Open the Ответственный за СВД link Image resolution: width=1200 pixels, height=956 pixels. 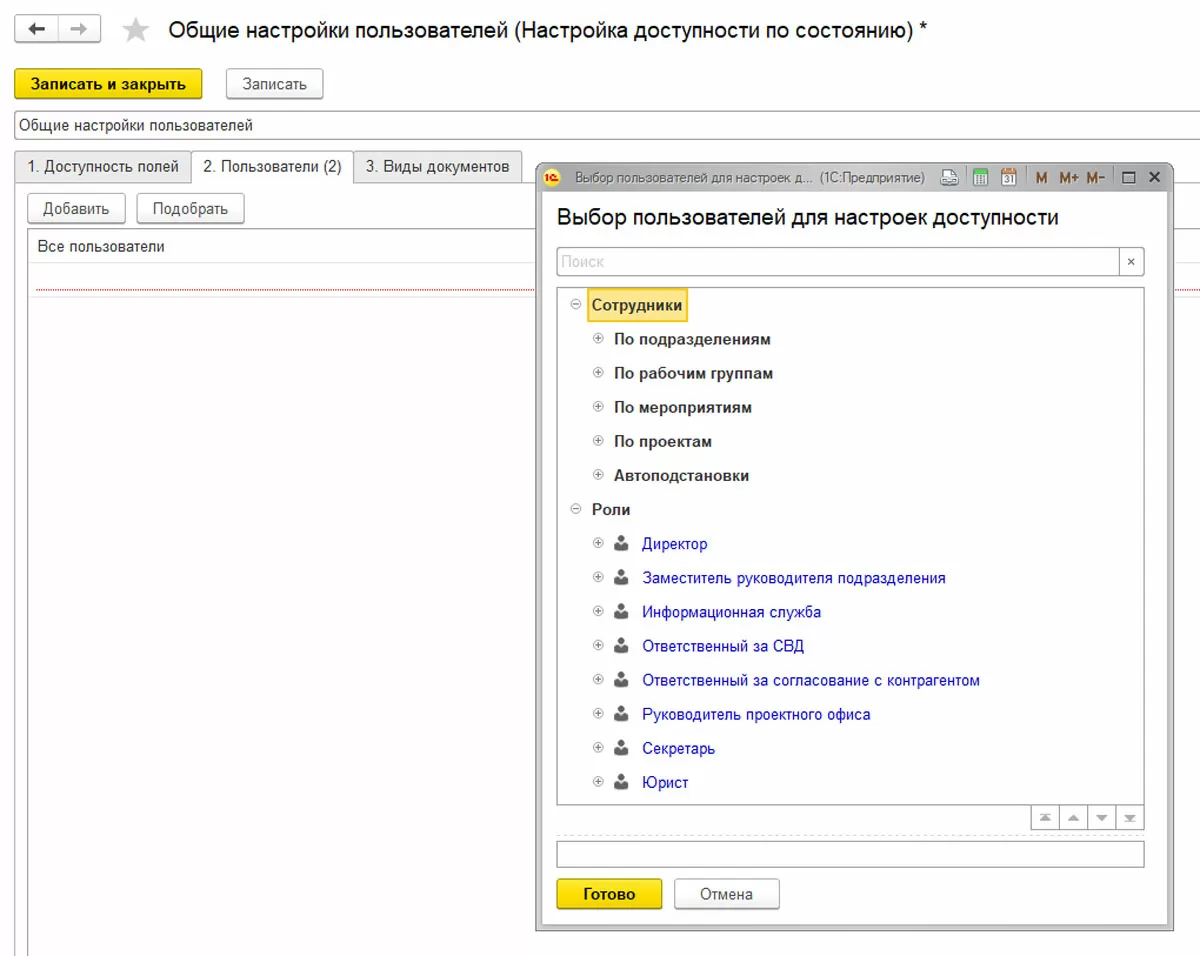723,646
